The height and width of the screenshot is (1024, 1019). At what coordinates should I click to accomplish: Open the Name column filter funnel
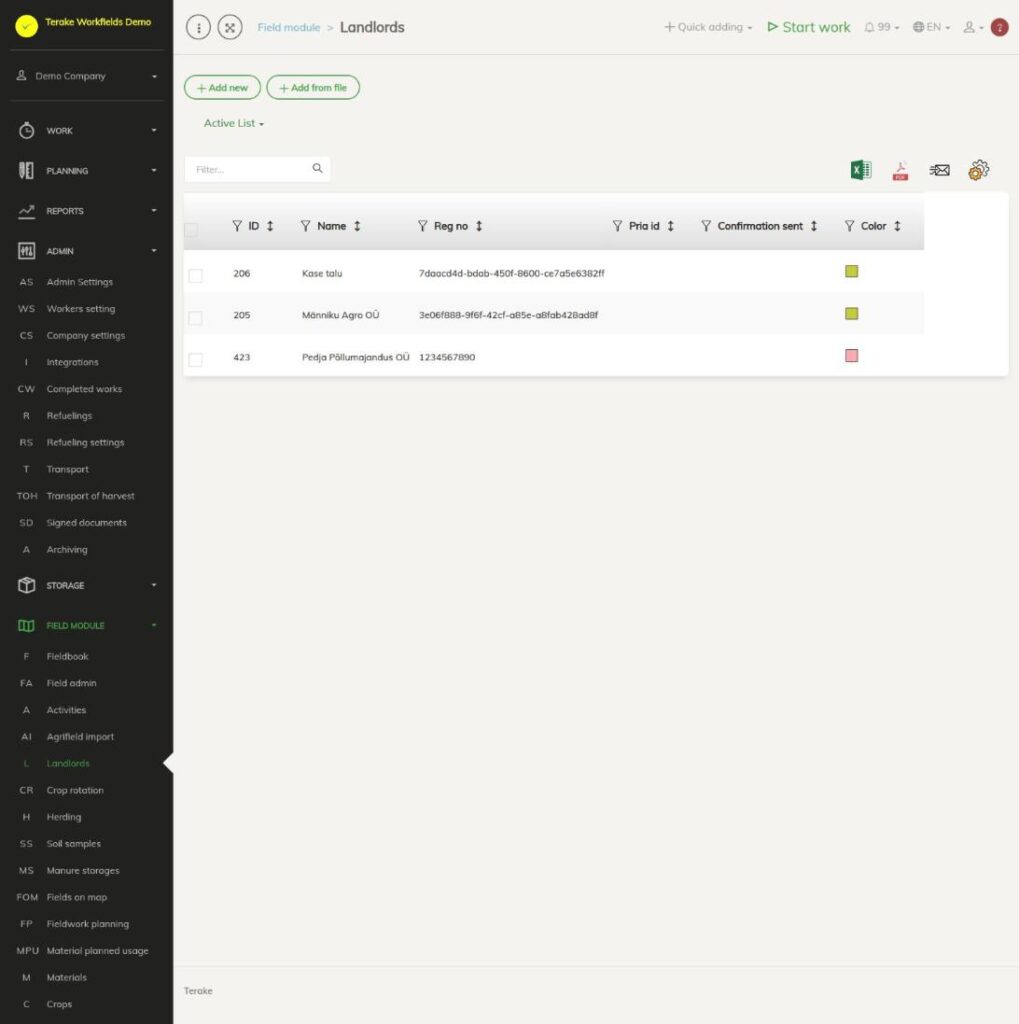305,226
